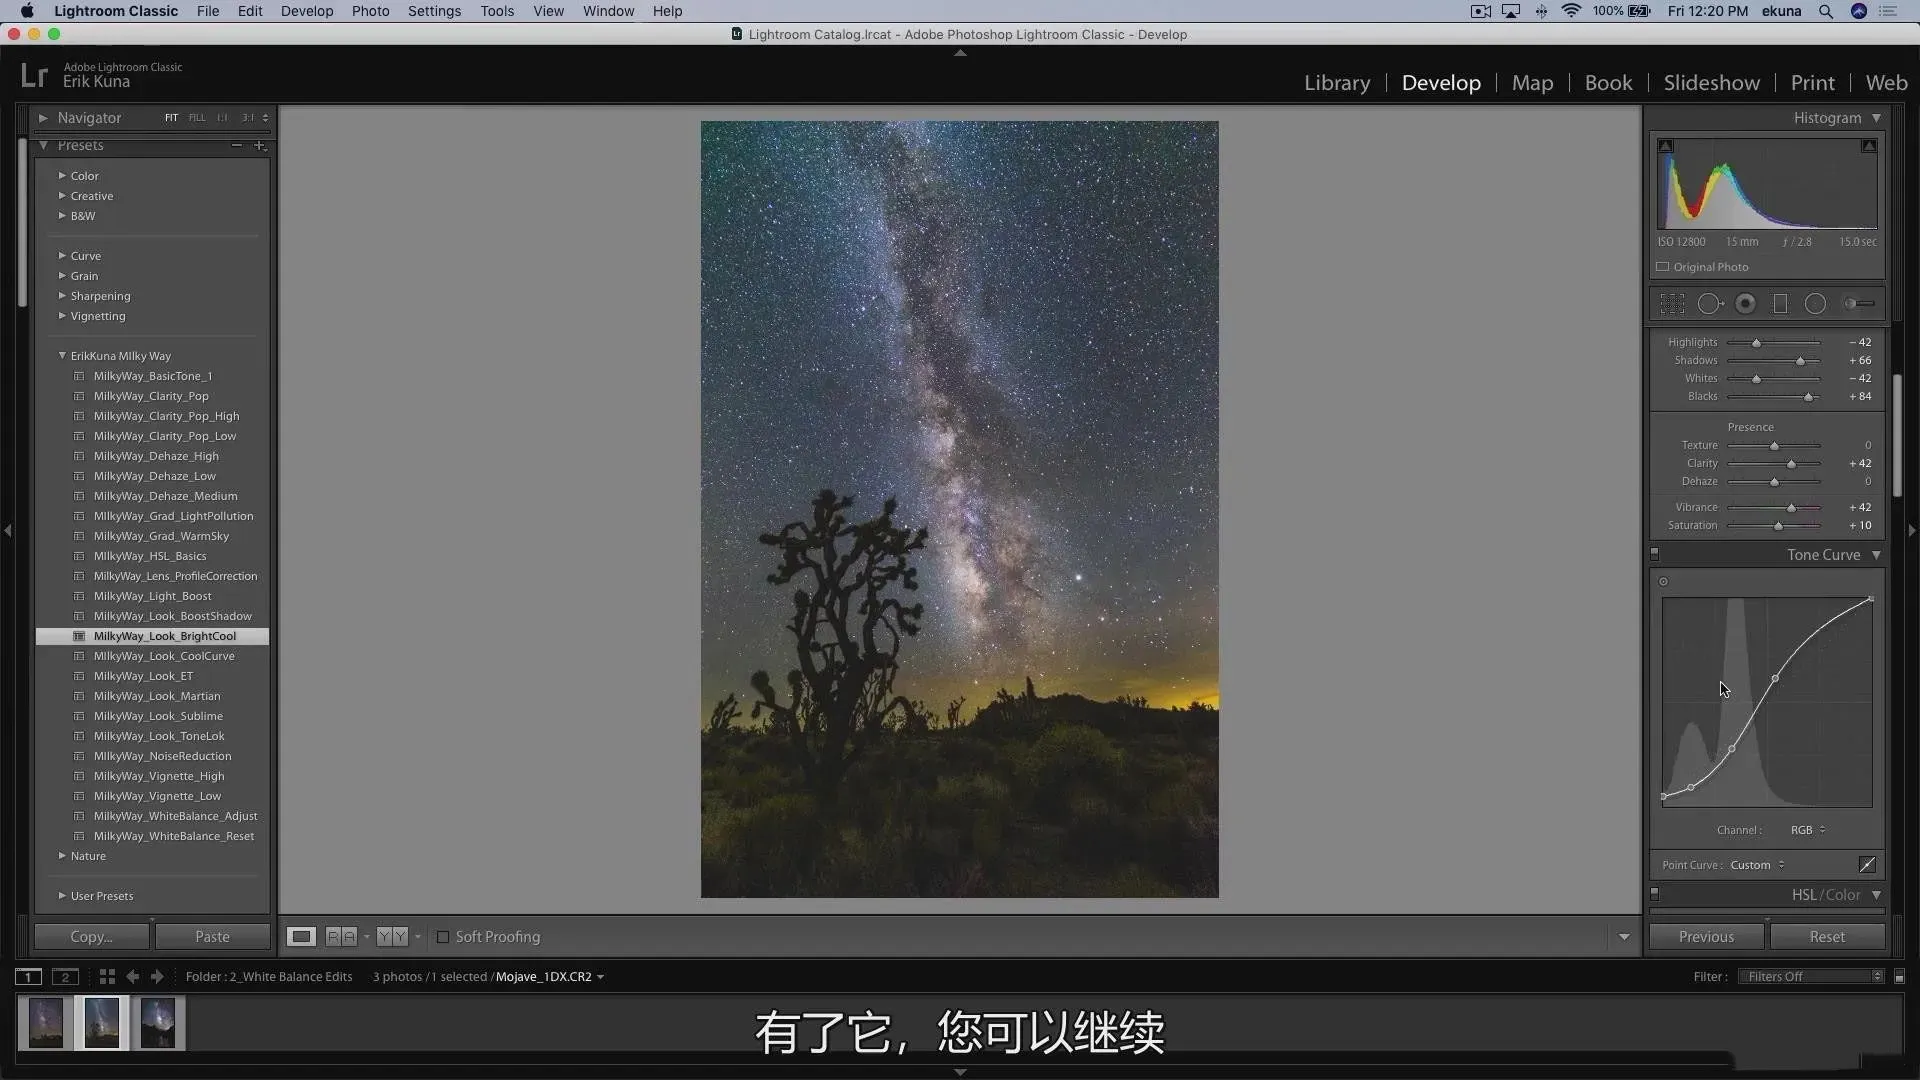Open the Settings menu
Image resolution: width=1920 pixels, height=1080 pixels.
point(434,11)
